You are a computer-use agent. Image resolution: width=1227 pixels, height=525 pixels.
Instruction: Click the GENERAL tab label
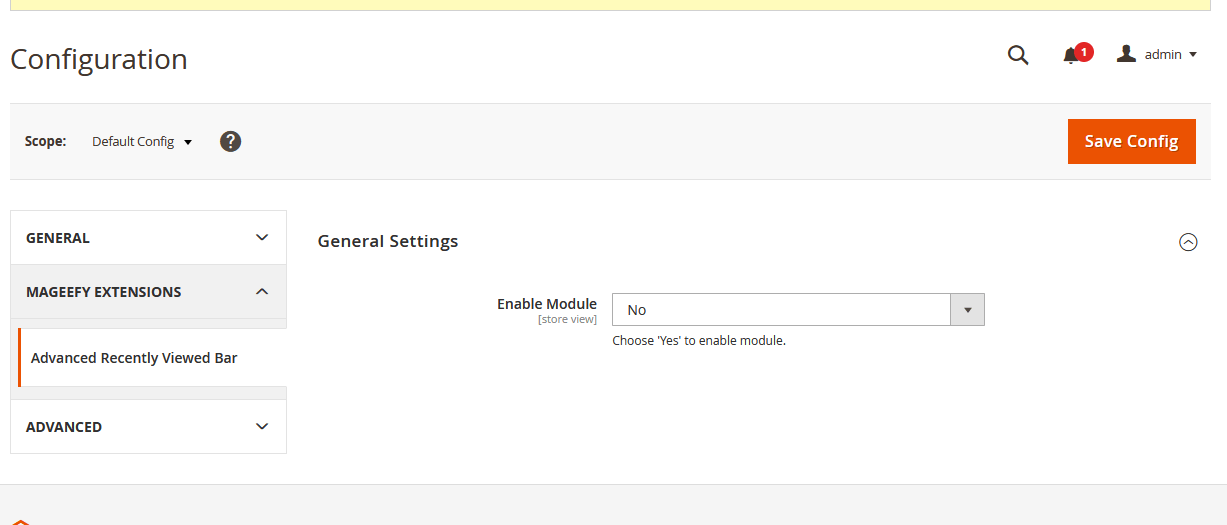coord(58,238)
